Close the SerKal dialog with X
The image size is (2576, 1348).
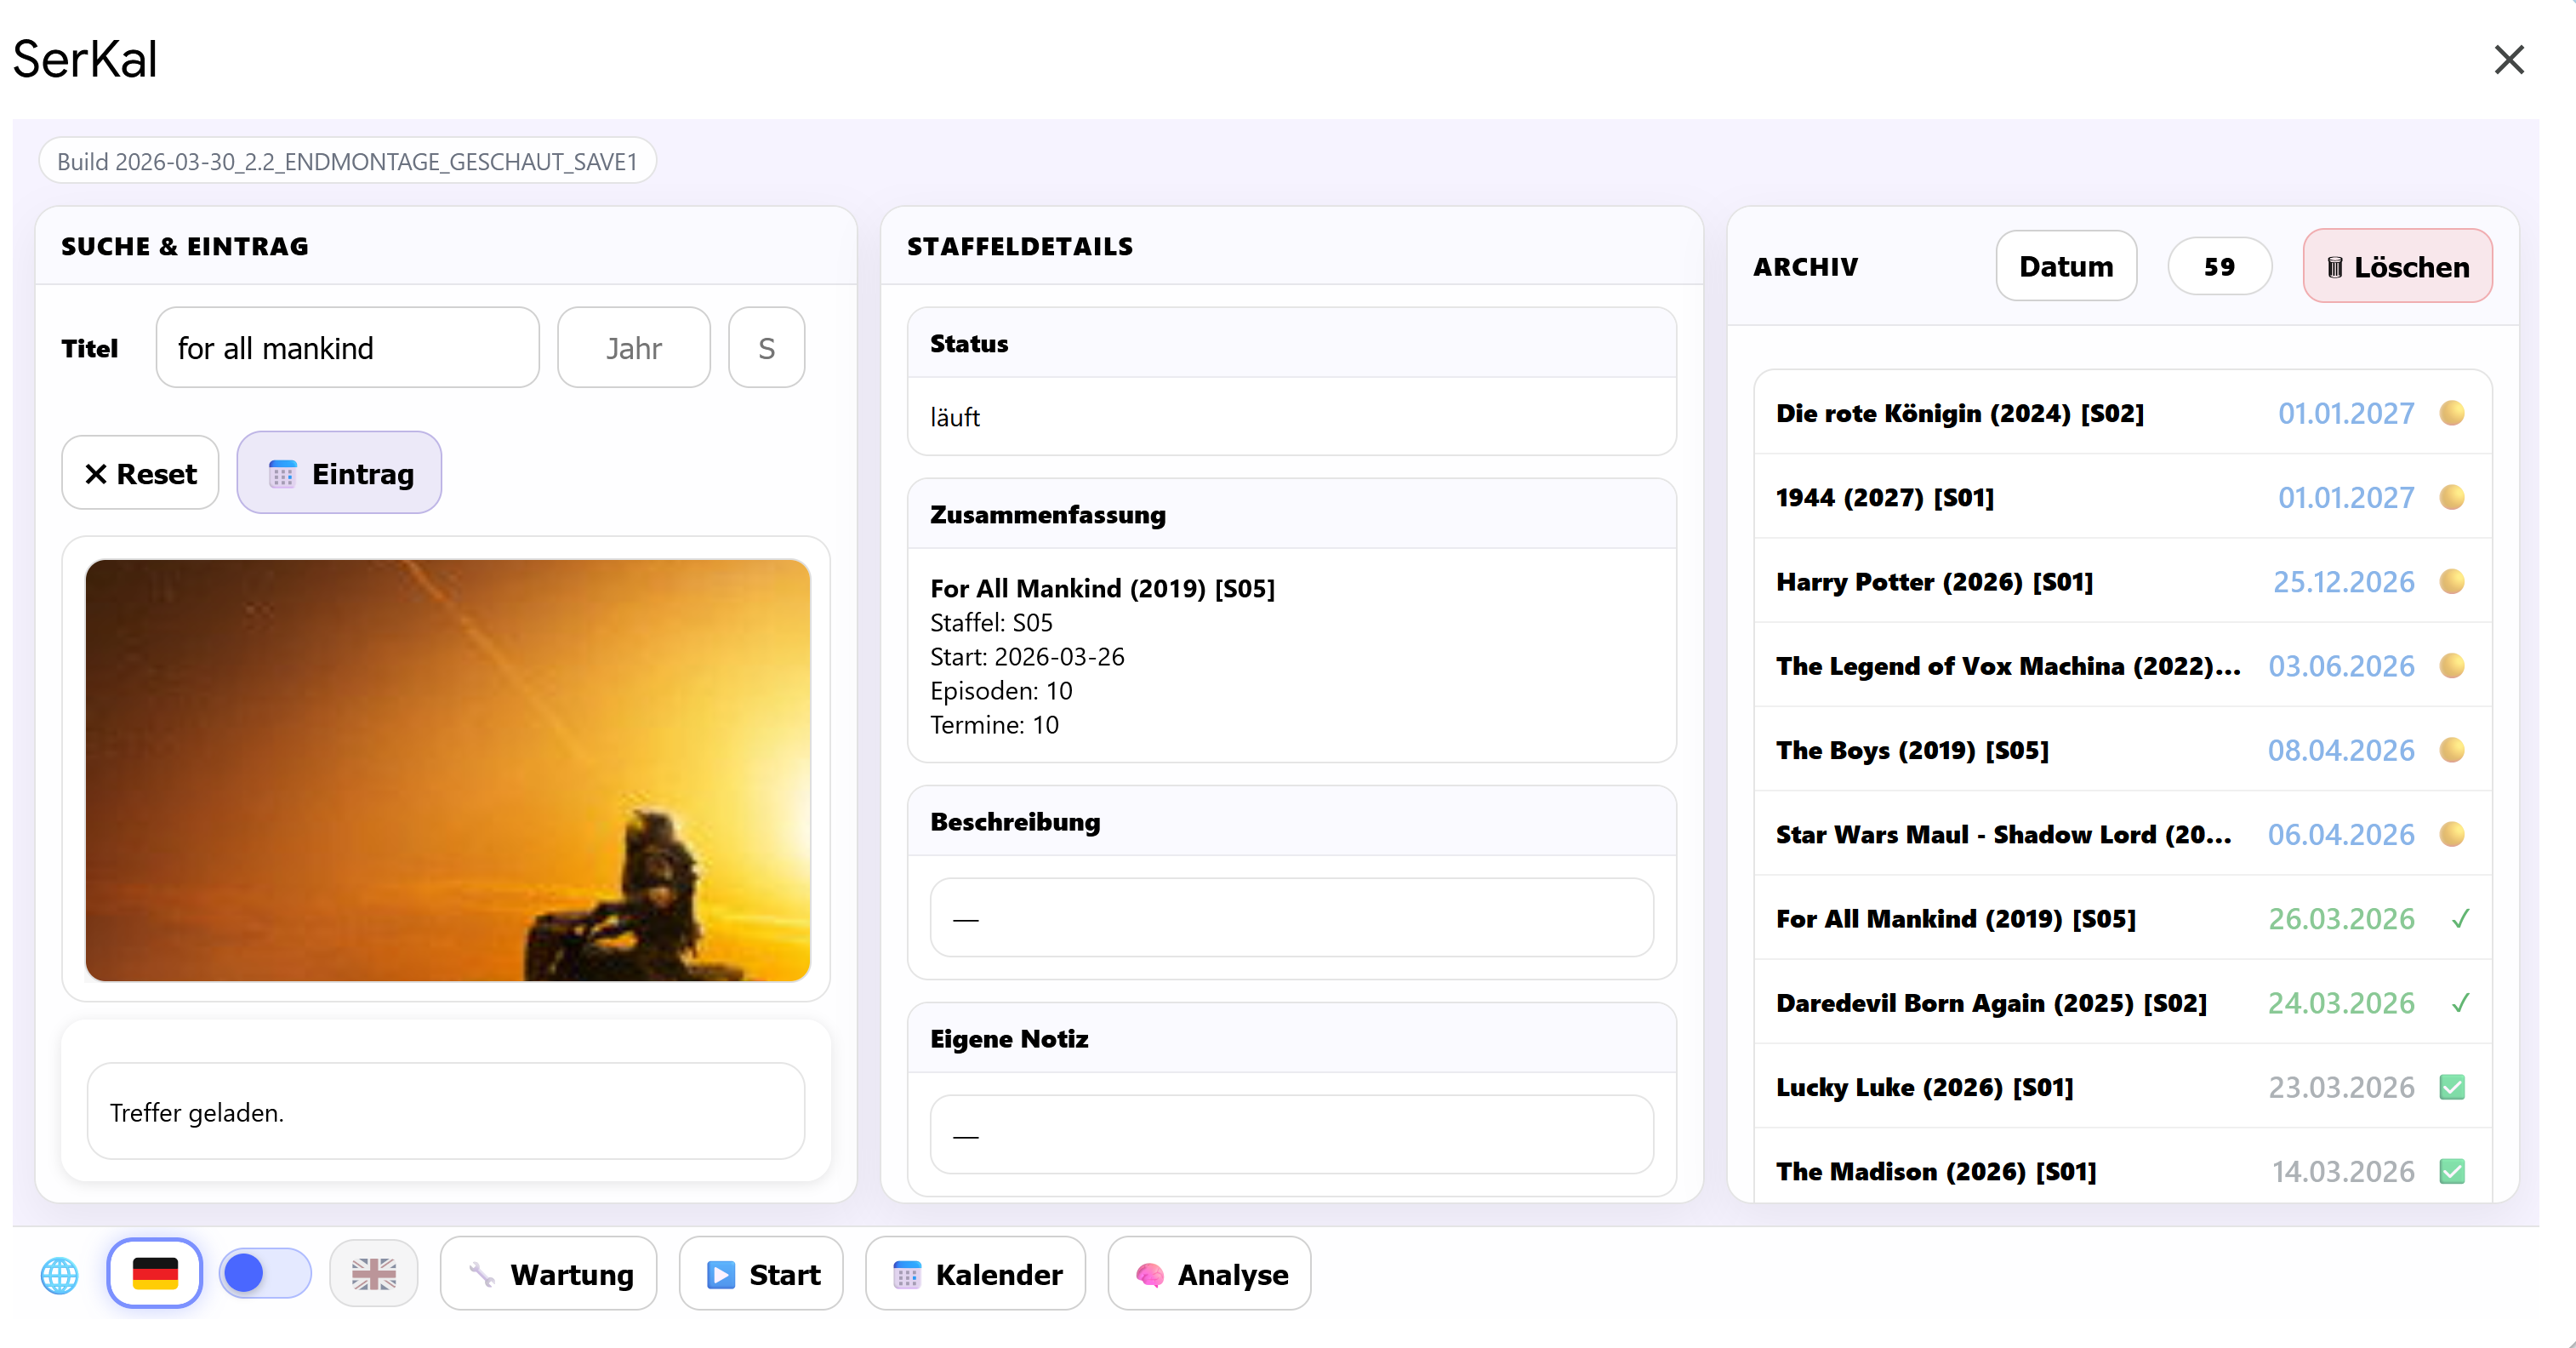pos(2508,60)
